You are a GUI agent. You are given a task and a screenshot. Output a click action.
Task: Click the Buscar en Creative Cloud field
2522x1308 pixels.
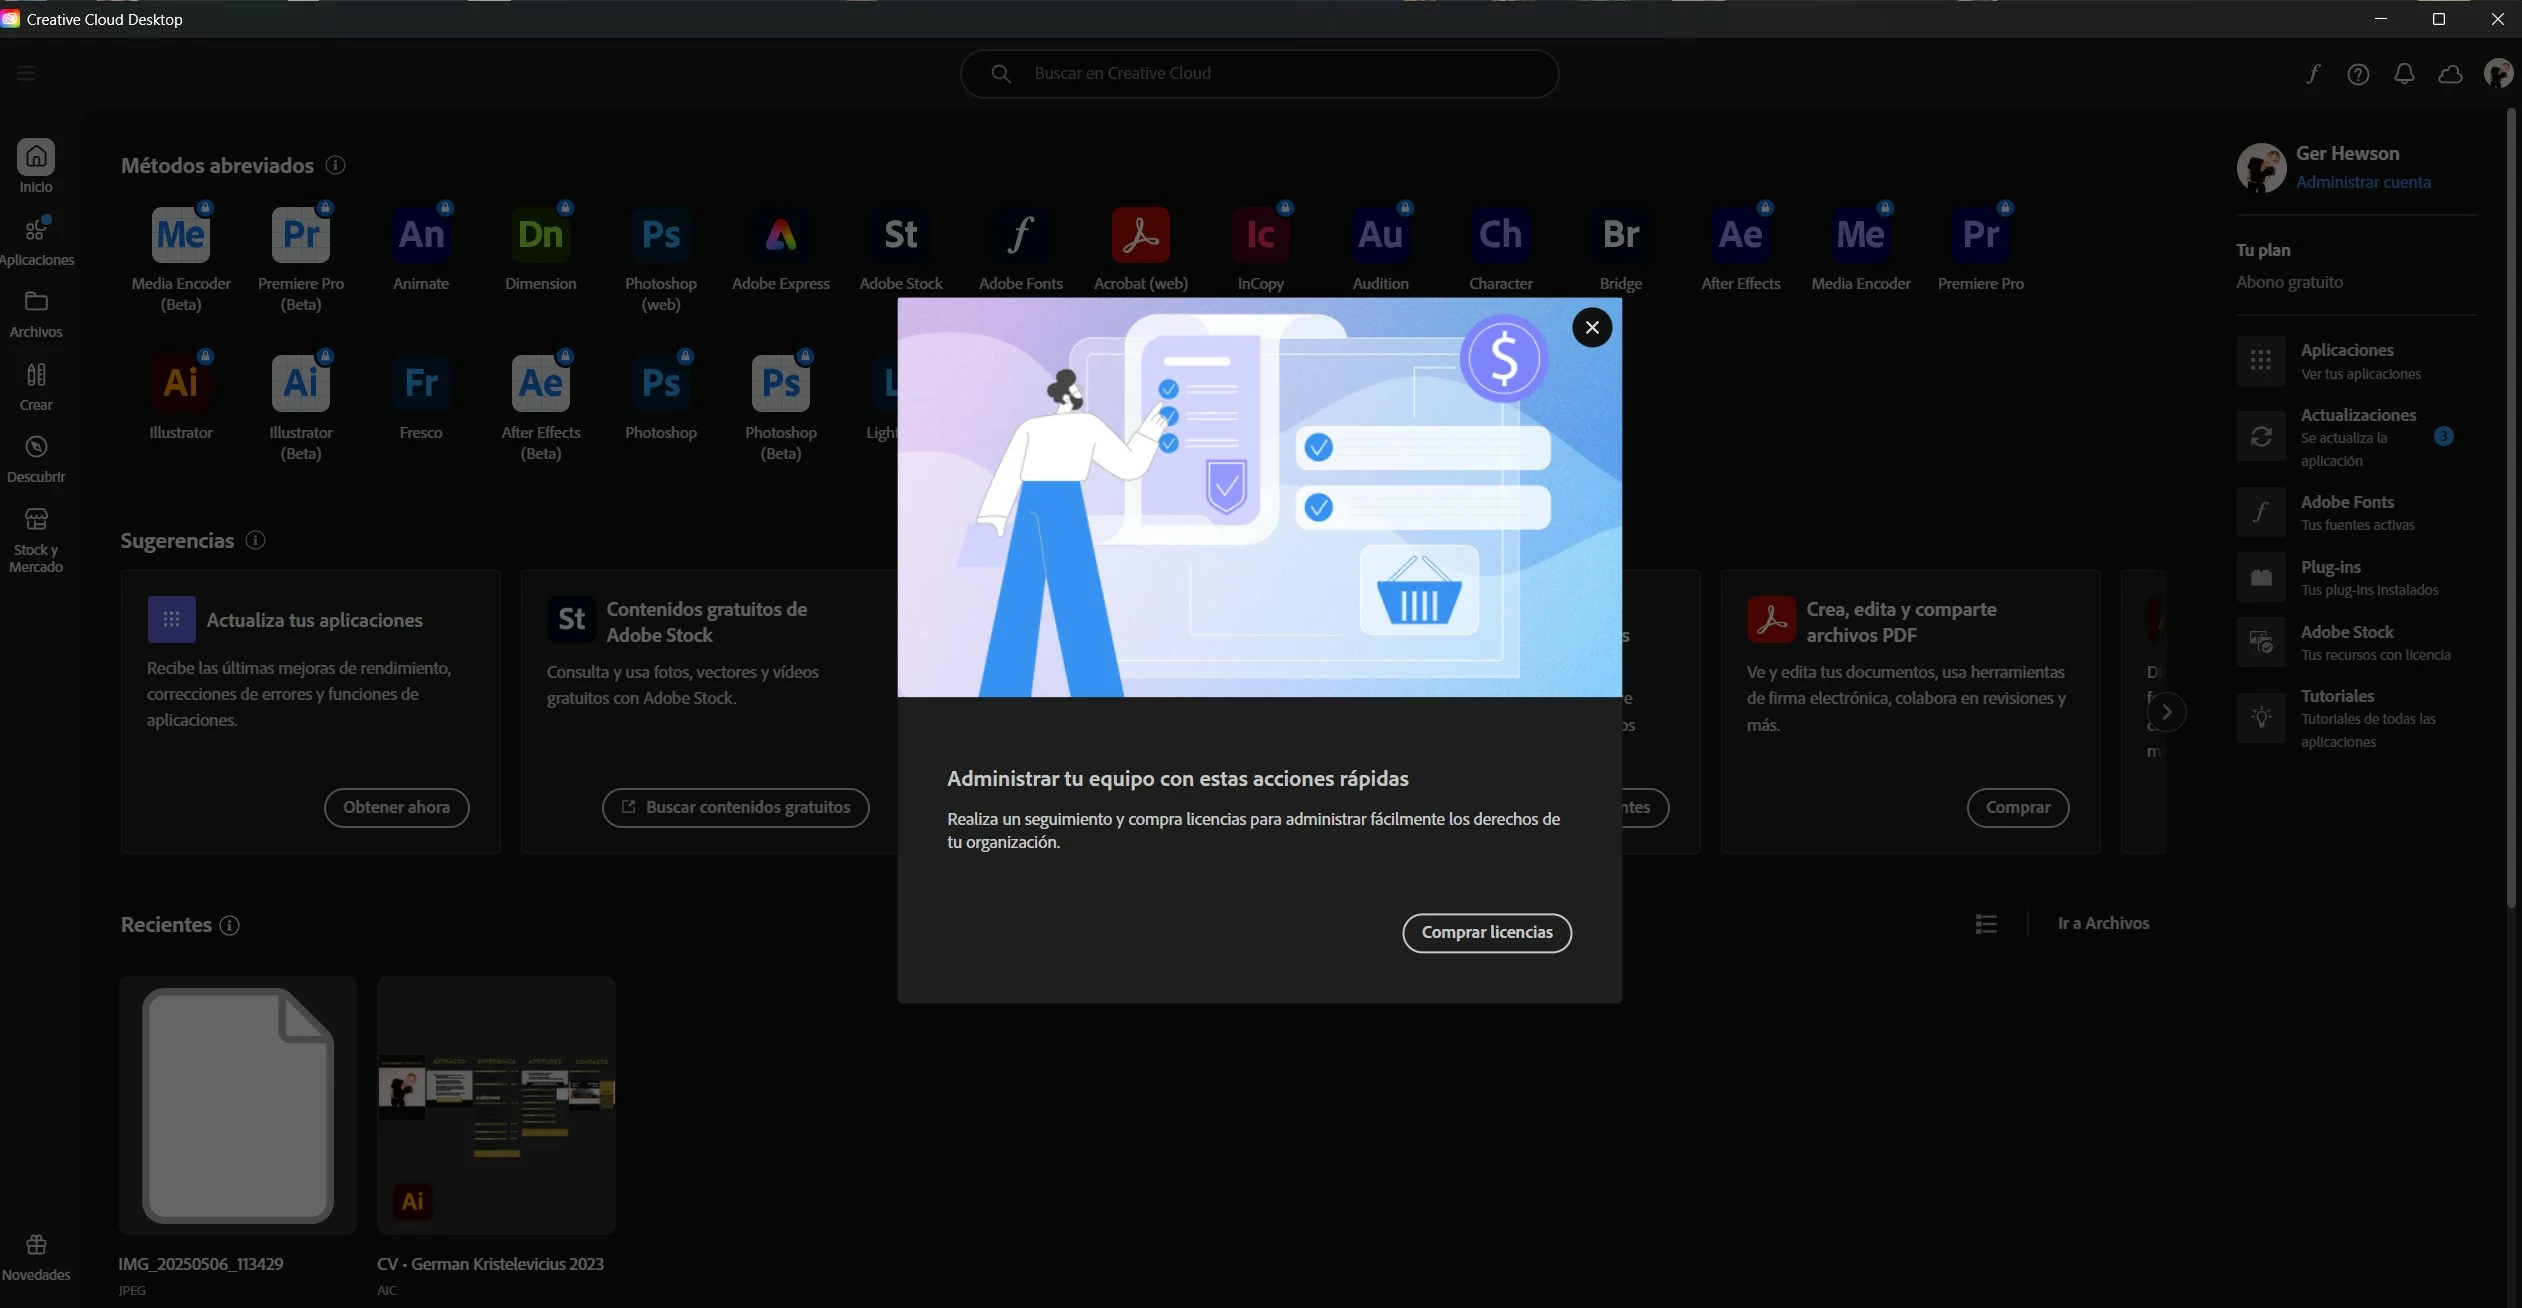point(1258,74)
